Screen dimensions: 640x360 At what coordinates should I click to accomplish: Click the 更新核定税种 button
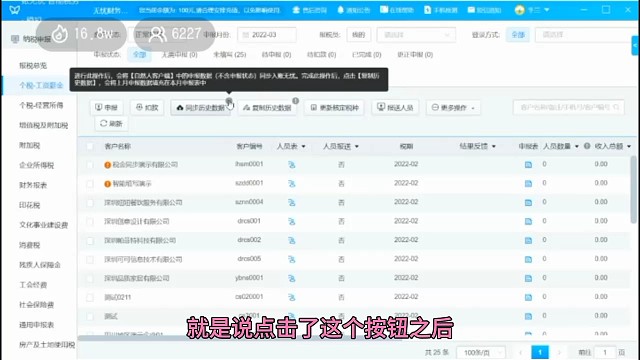tap(334, 108)
